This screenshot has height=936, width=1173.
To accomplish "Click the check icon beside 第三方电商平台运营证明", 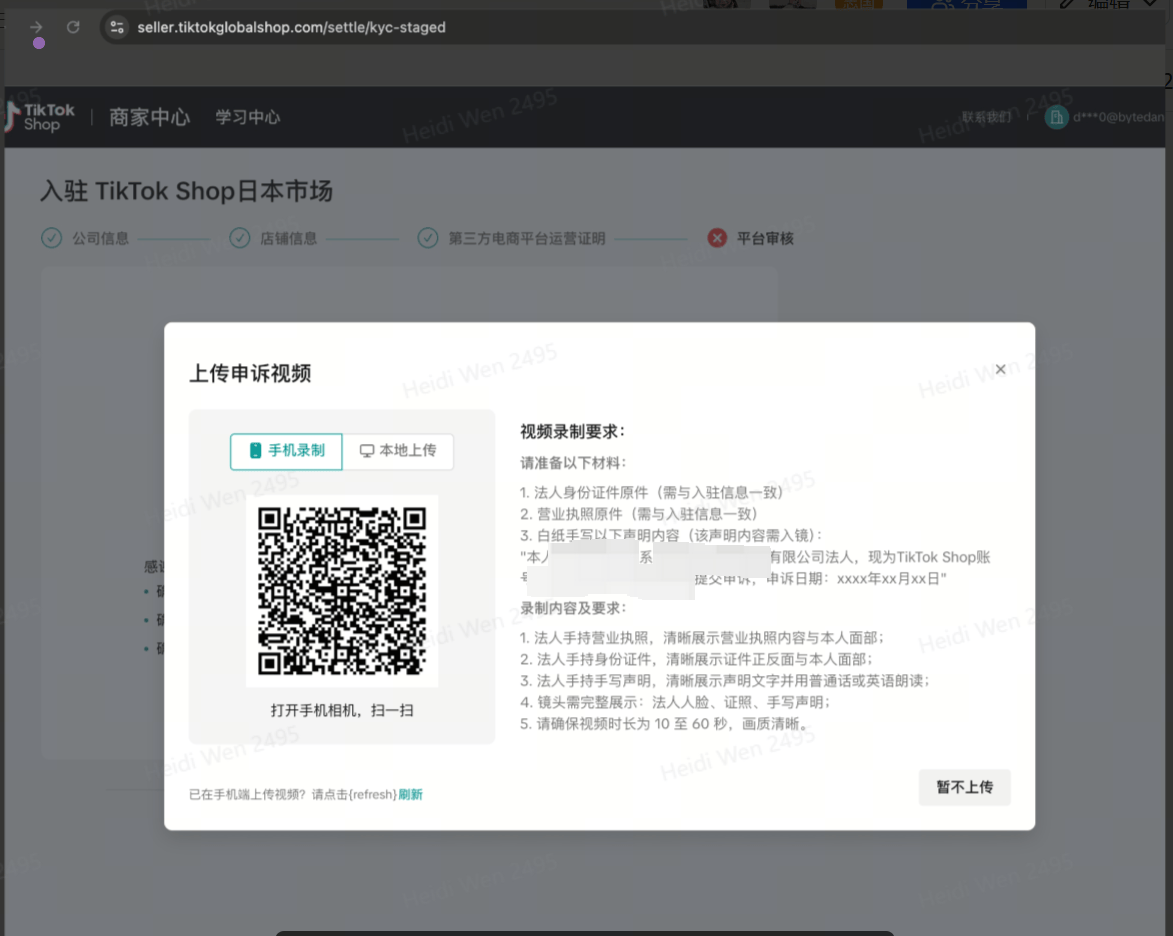I will [x=429, y=238].
